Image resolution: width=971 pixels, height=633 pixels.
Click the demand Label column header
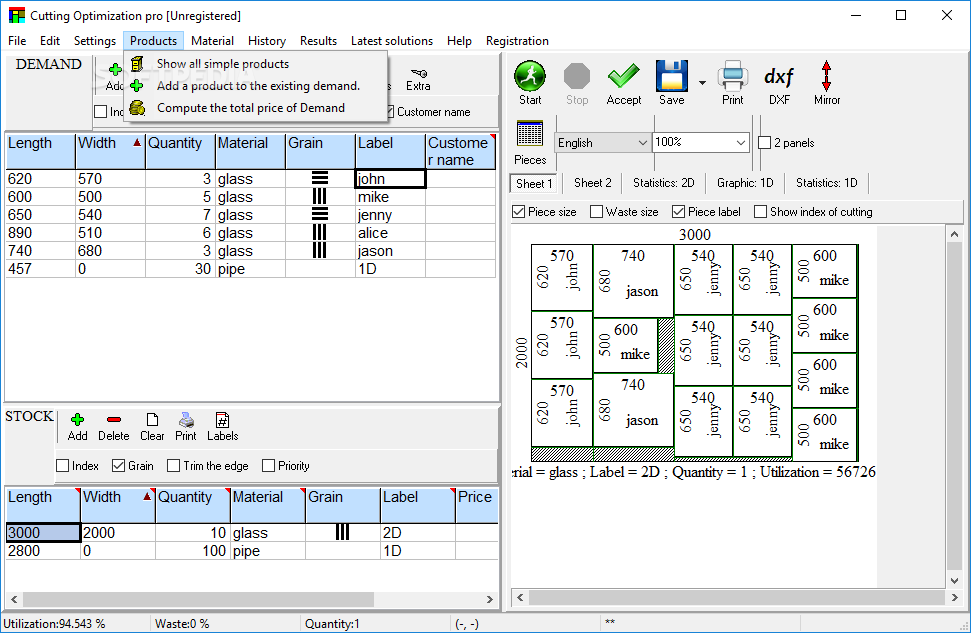click(391, 152)
